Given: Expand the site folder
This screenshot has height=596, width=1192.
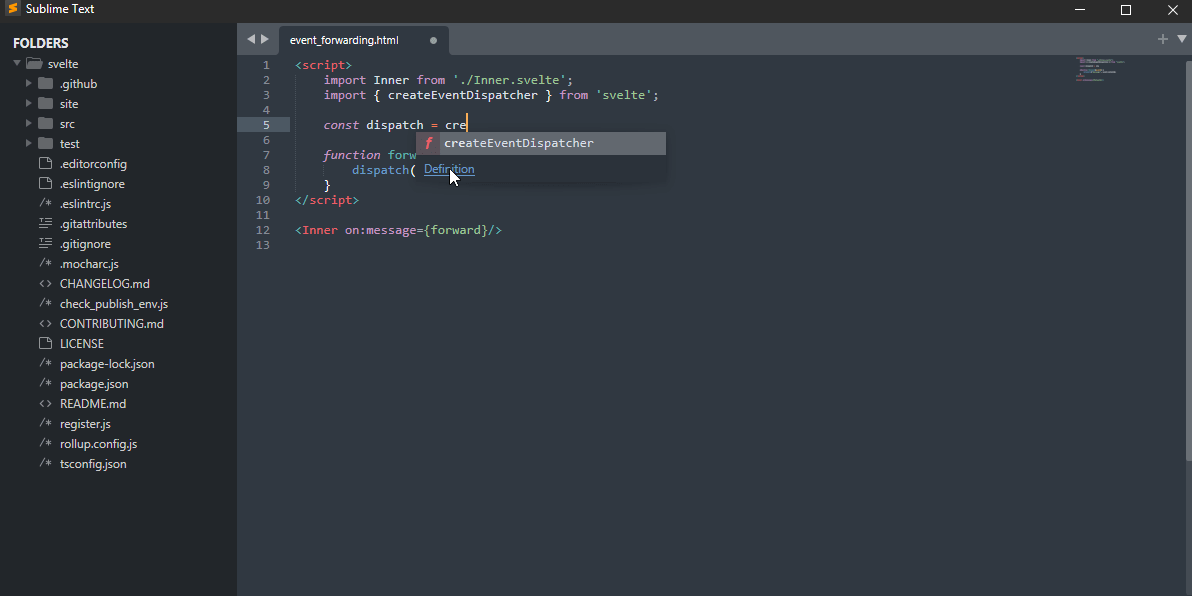Looking at the screenshot, I should [29, 103].
